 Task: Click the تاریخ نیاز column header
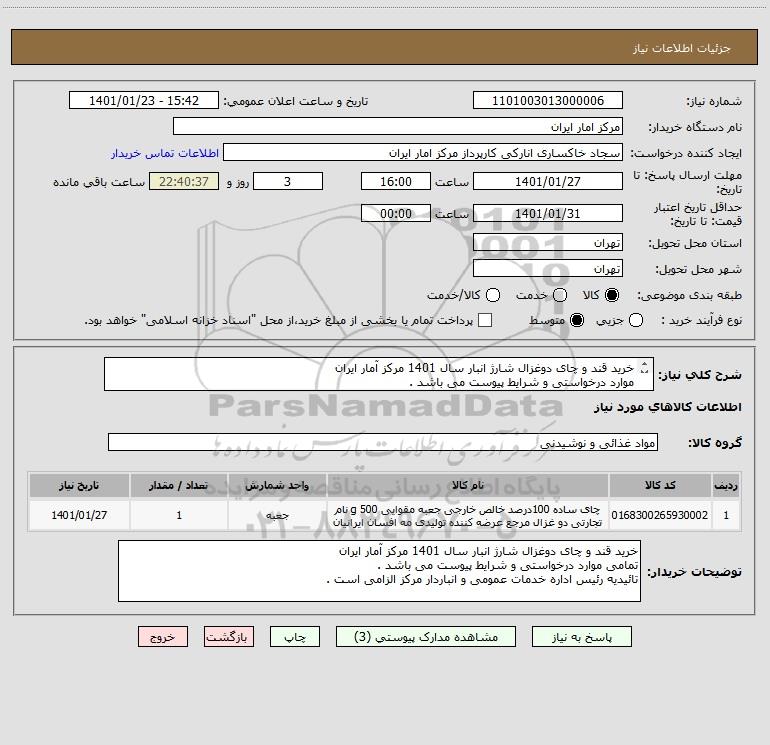point(79,485)
